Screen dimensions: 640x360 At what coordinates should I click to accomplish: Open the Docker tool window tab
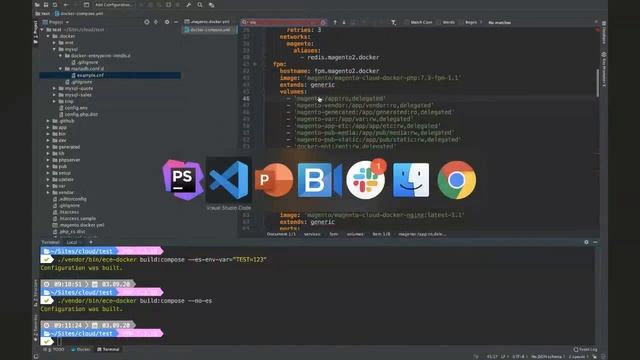point(81,349)
